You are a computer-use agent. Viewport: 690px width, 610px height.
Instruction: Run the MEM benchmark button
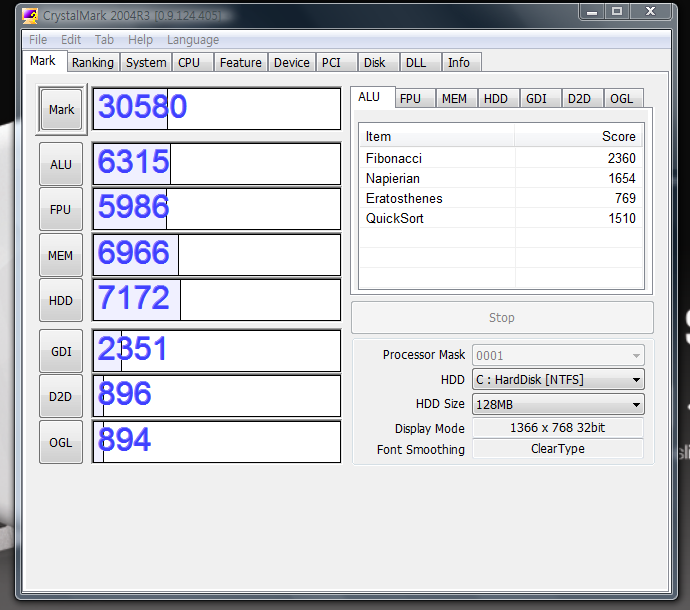(61, 255)
